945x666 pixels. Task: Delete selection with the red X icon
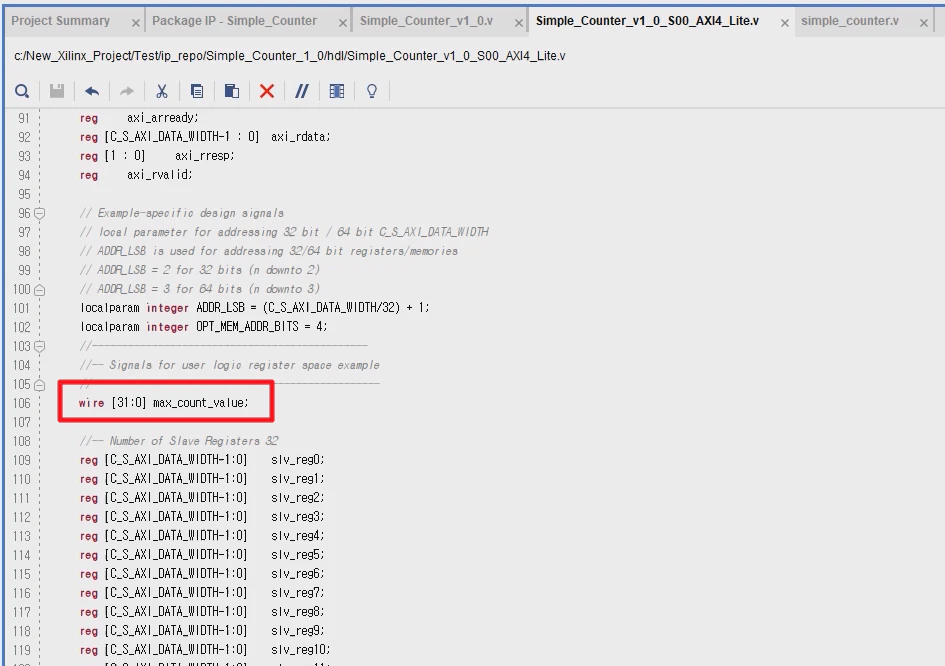coord(266,91)
